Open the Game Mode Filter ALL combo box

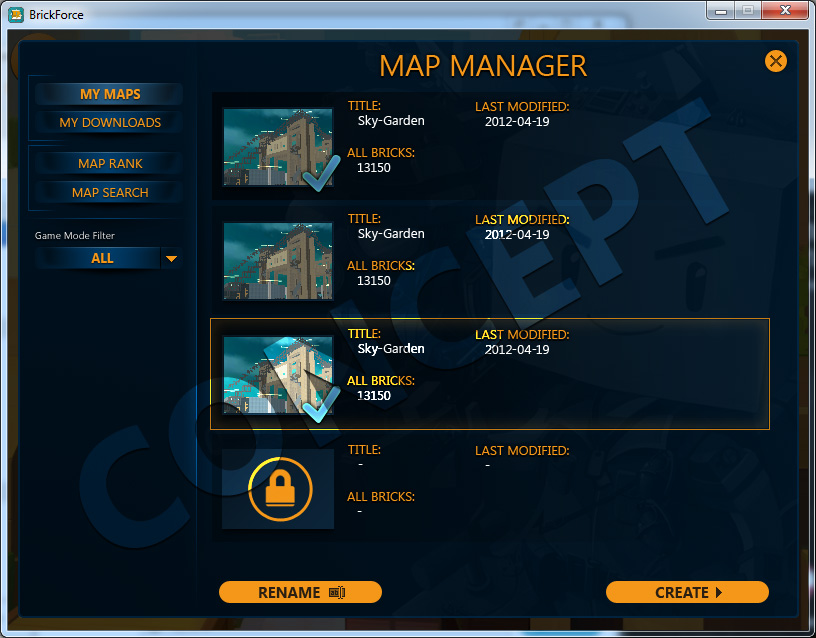coord(108,258)
